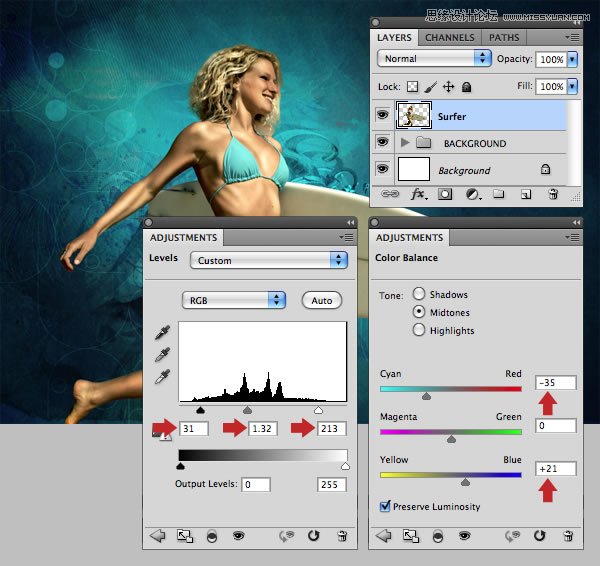This screenshot has height=566, width=600.
Task: Open the Levels panel options menu
Action: [346, 238]
